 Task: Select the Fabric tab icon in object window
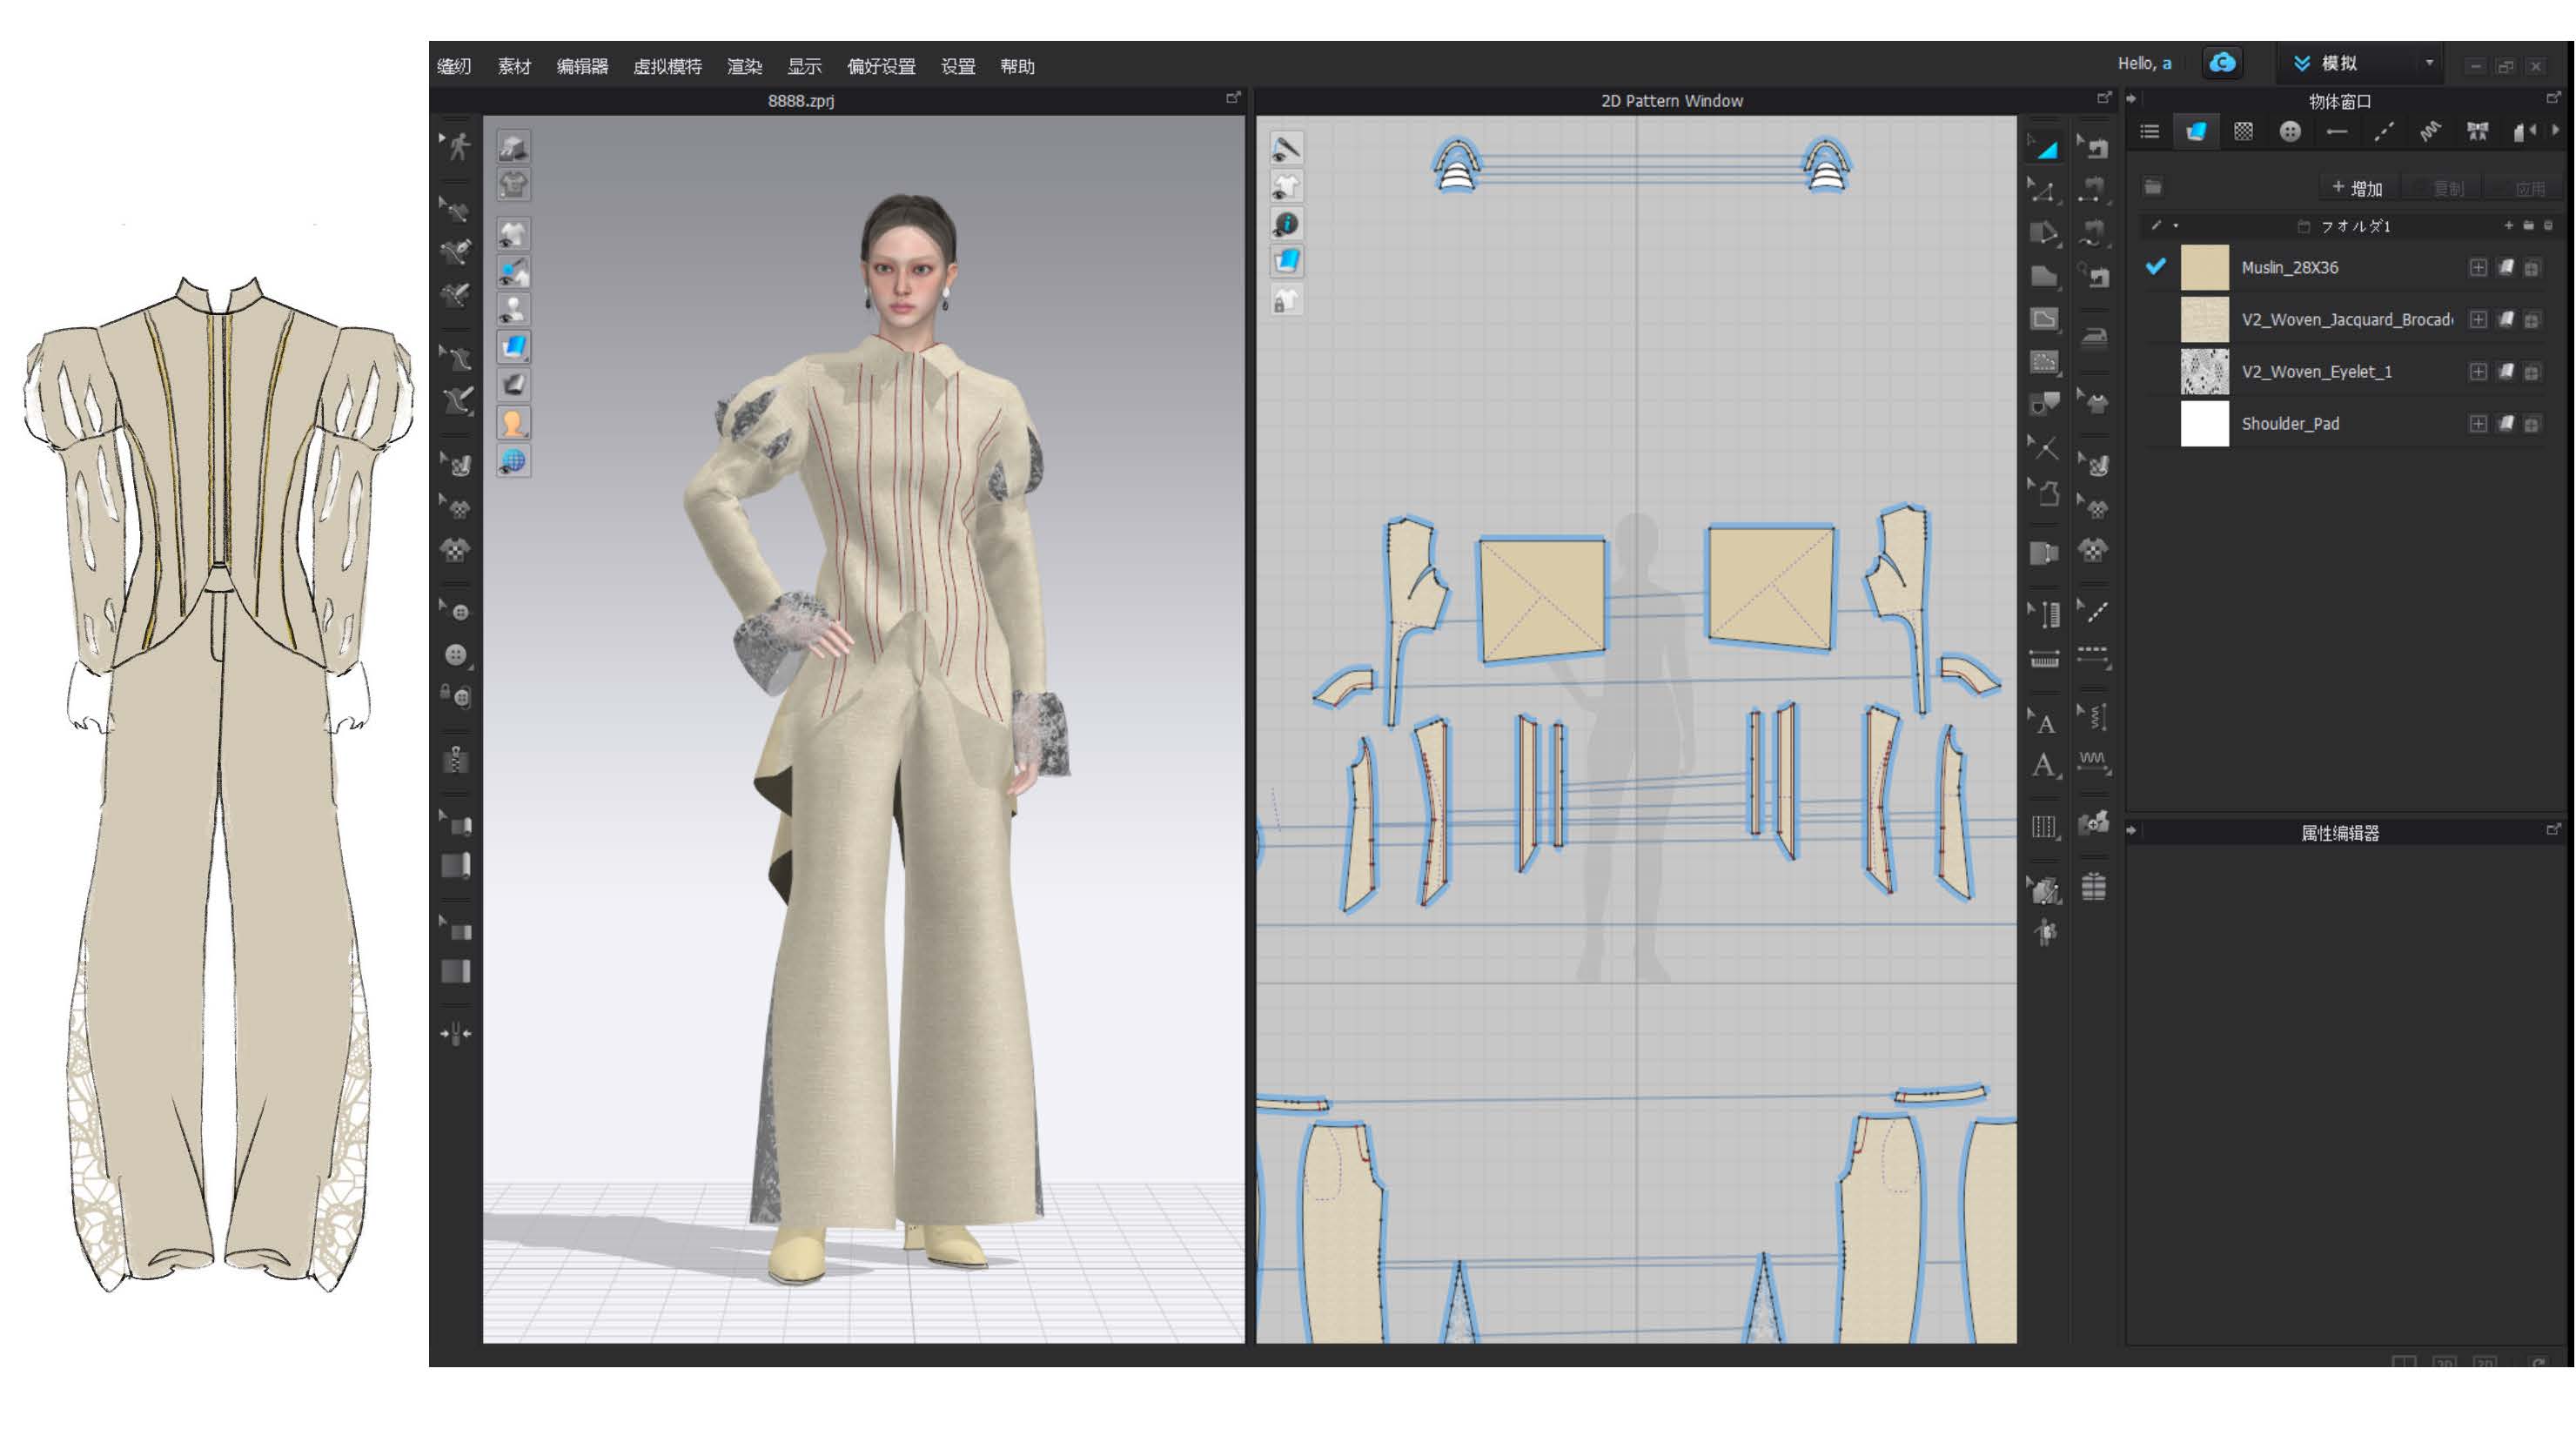point(2196,132)
